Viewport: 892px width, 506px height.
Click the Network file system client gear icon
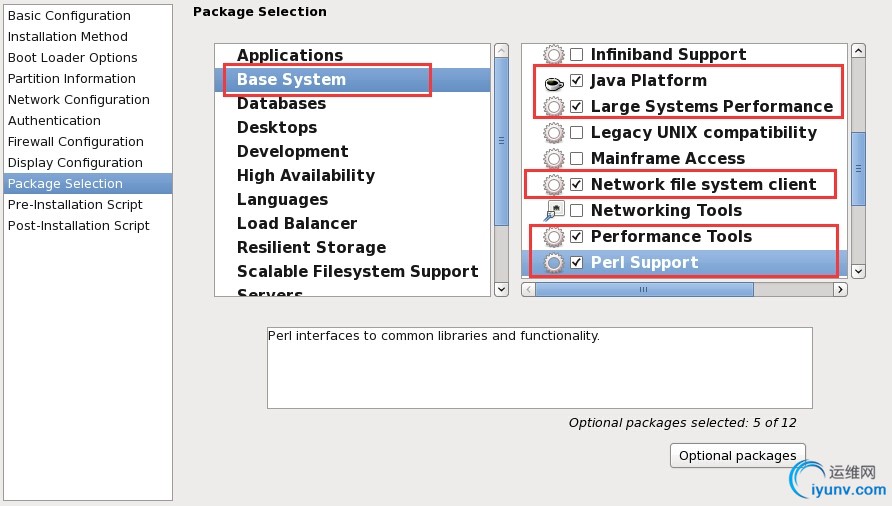554,184
